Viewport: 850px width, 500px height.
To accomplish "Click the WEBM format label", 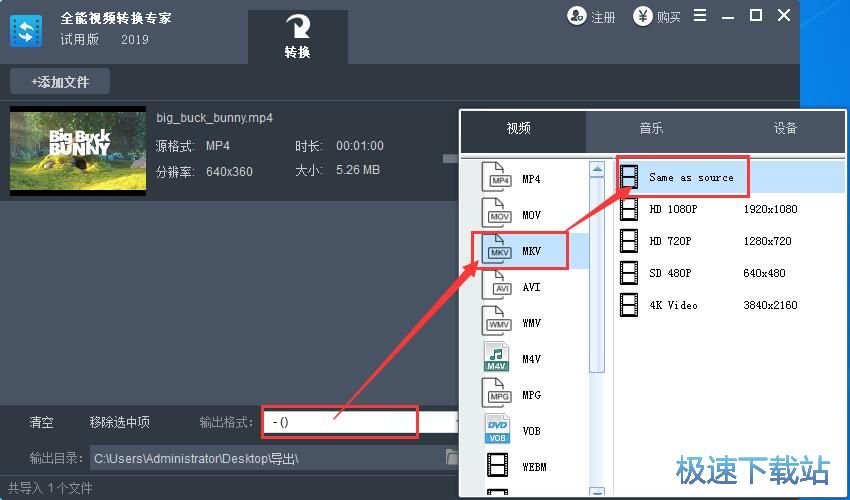I will tap(534, 467).
